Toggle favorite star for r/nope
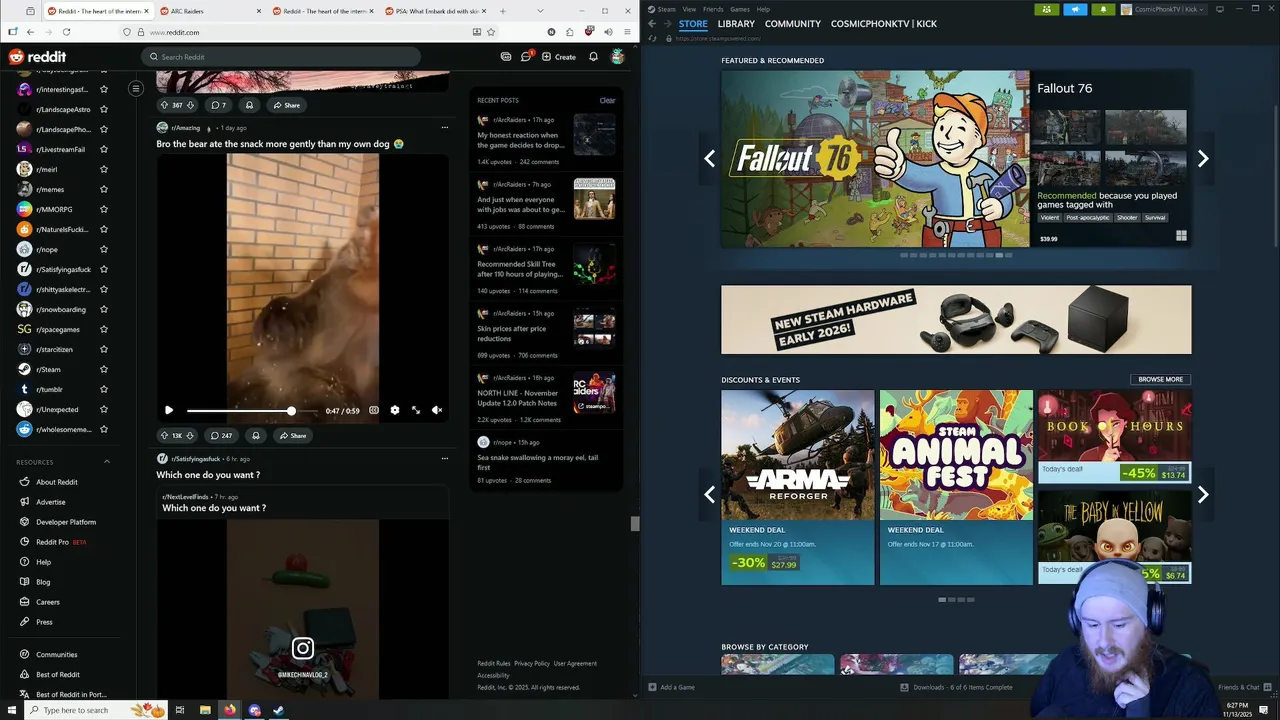 point(104,249)
